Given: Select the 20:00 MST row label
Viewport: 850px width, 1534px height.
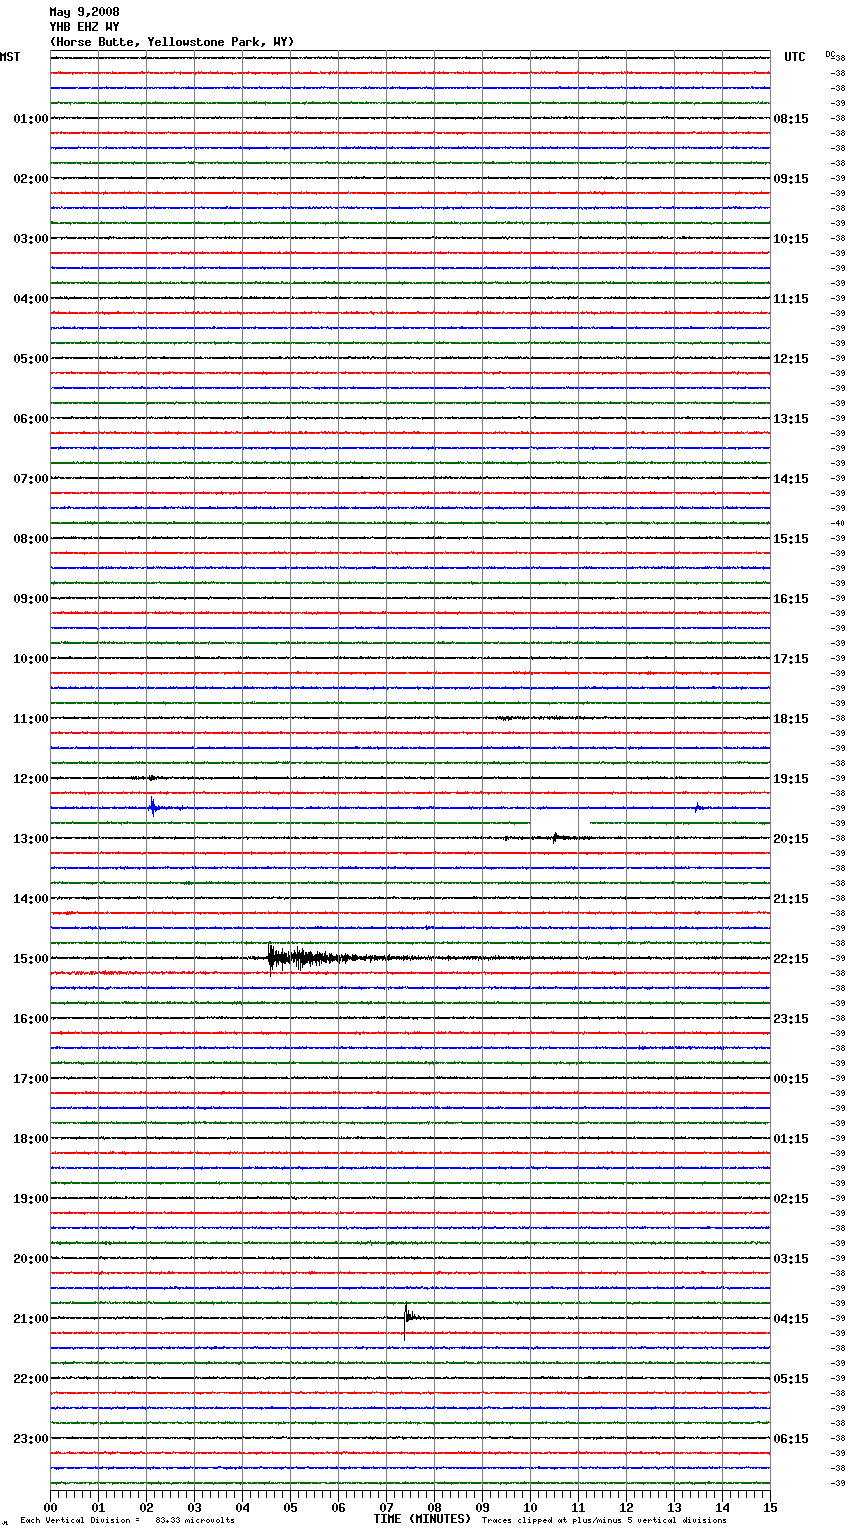Looking at the screenshot, I should [x=31, y=1259].
